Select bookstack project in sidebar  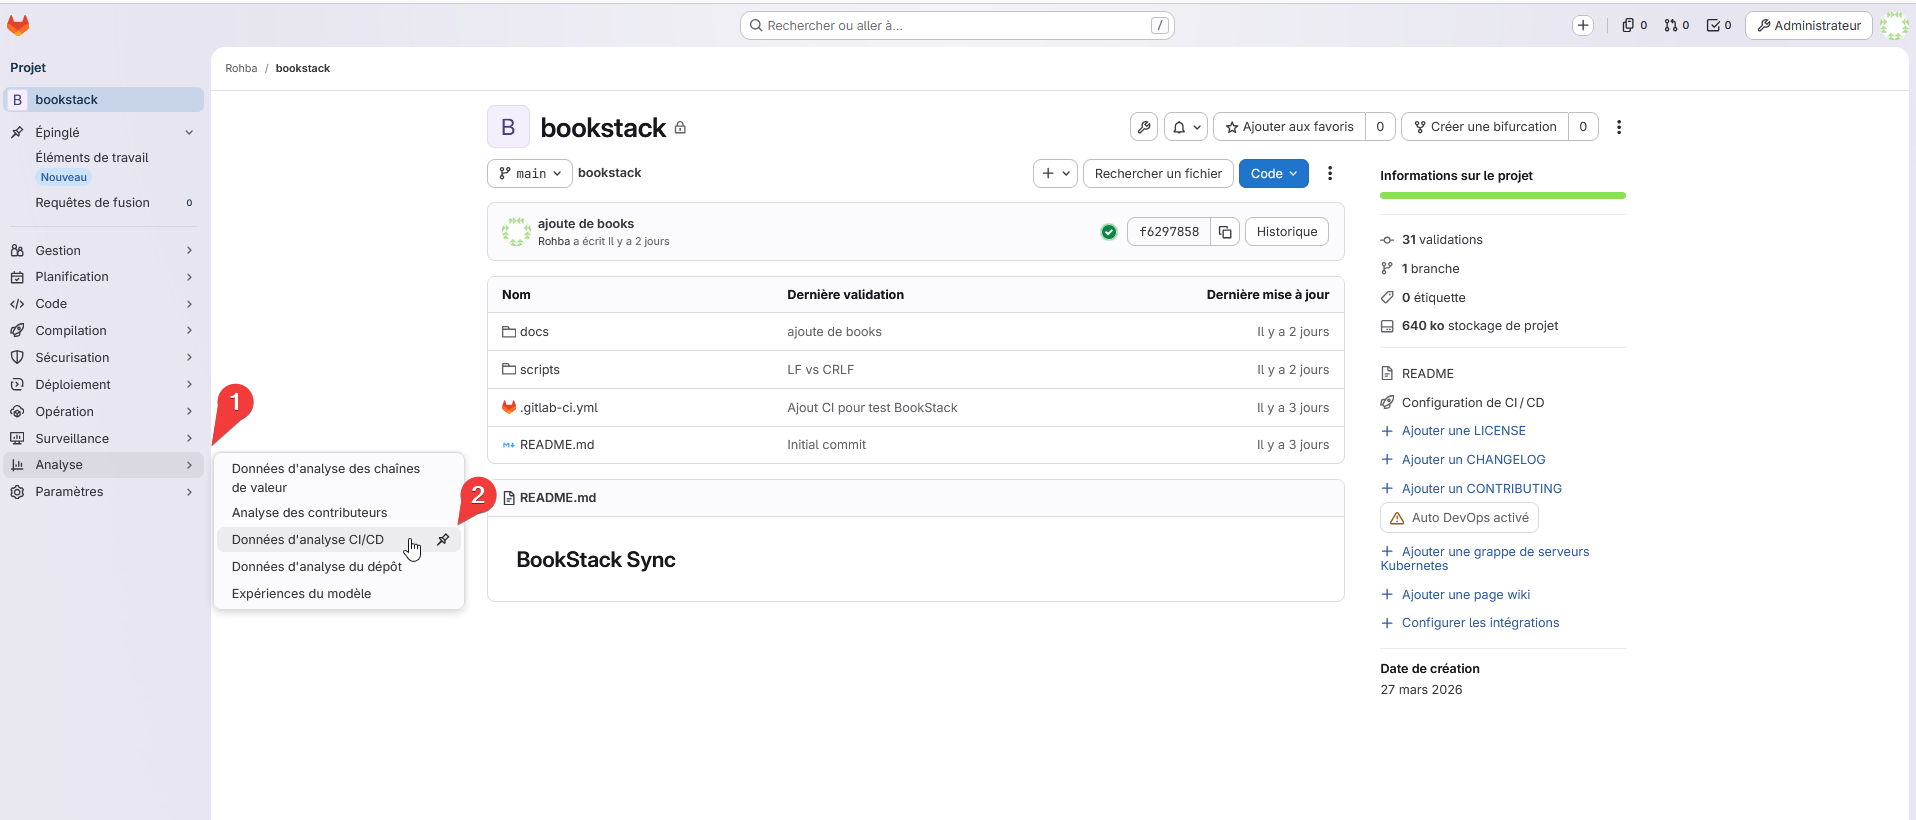pos(104,100)
